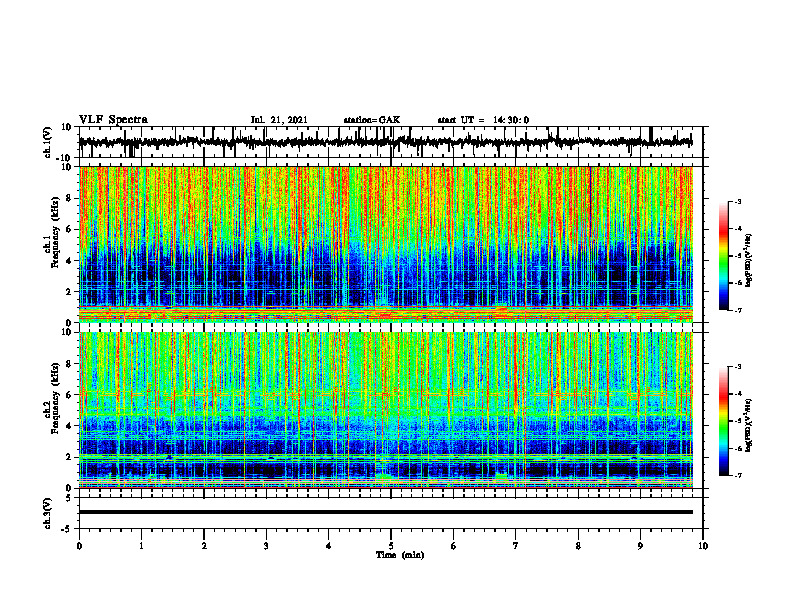Click the log(PSD) label beside ch.1 color bar
The height and width of the screenshot is (612, 792).
[749, 261]
